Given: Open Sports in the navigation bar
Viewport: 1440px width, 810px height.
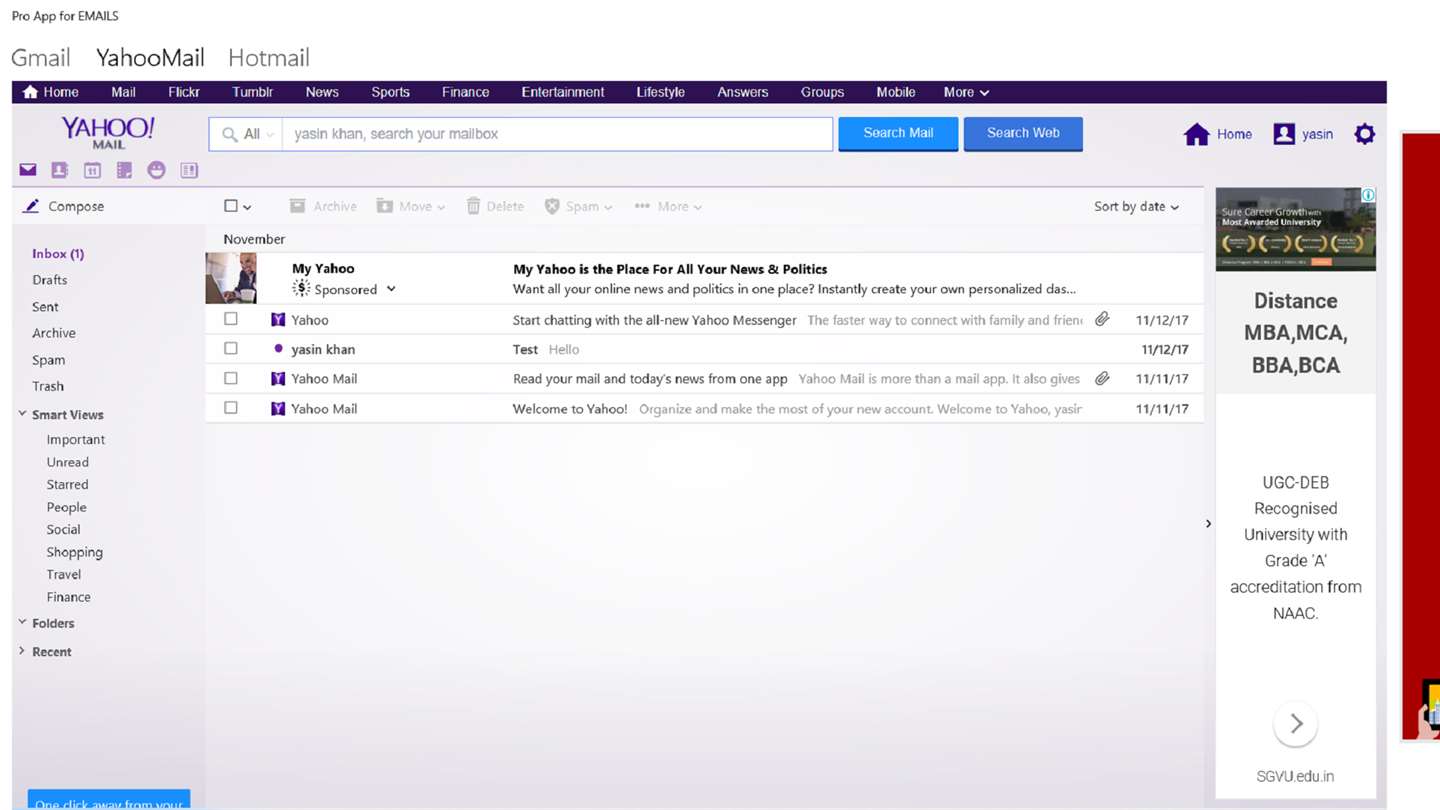Looking at the screenshot, I should (x=390, y=92).
